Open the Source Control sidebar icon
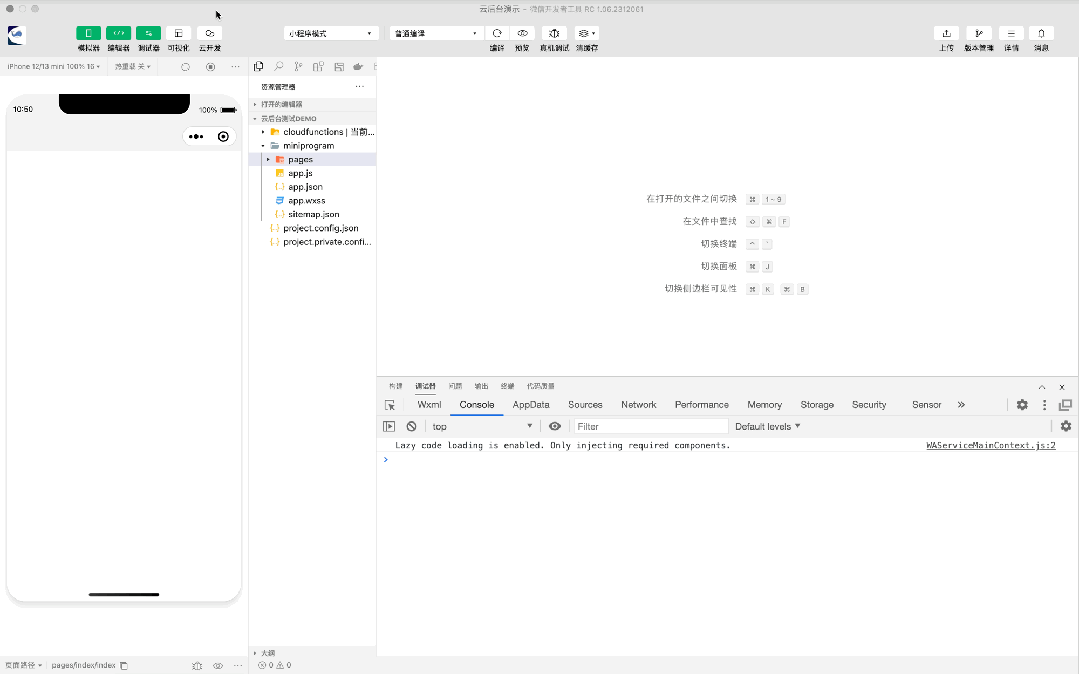This screenshot has width=1079, height=674. 298,67
